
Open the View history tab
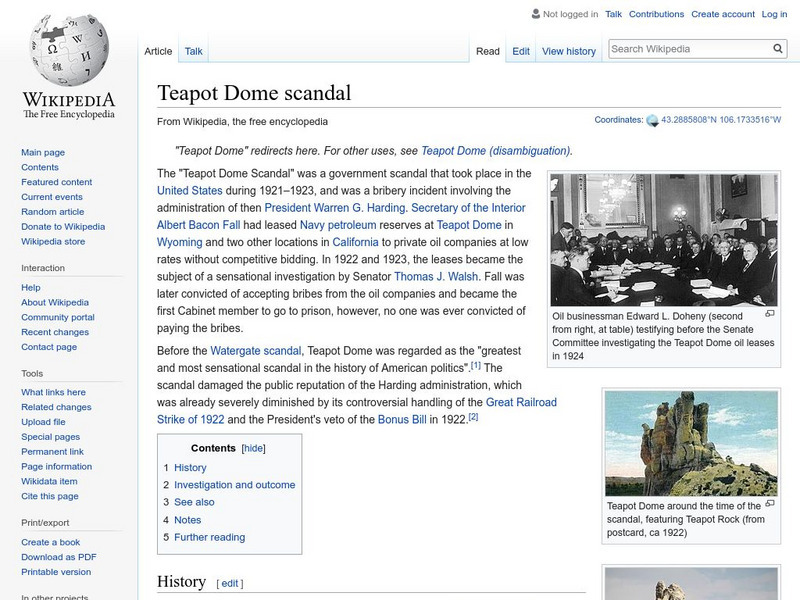[569, 51]
